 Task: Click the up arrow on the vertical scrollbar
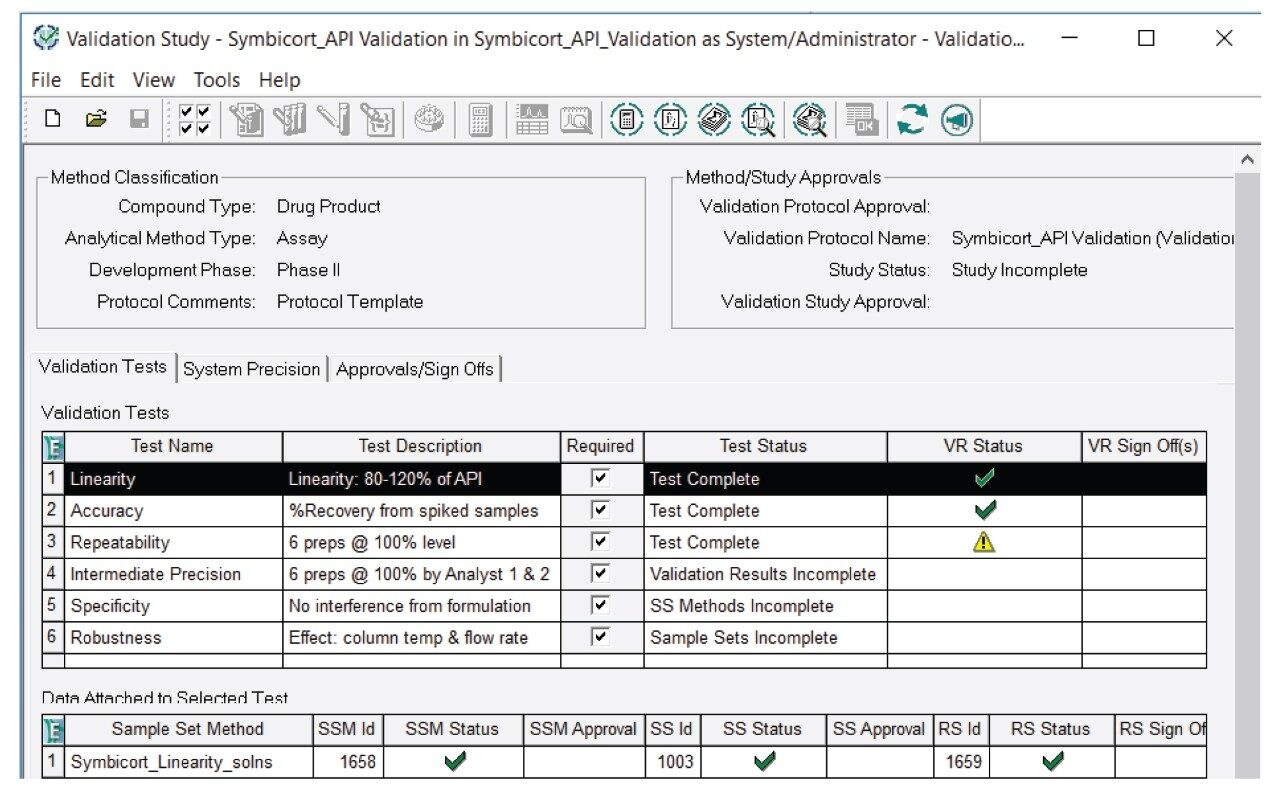pos(1246,158)
